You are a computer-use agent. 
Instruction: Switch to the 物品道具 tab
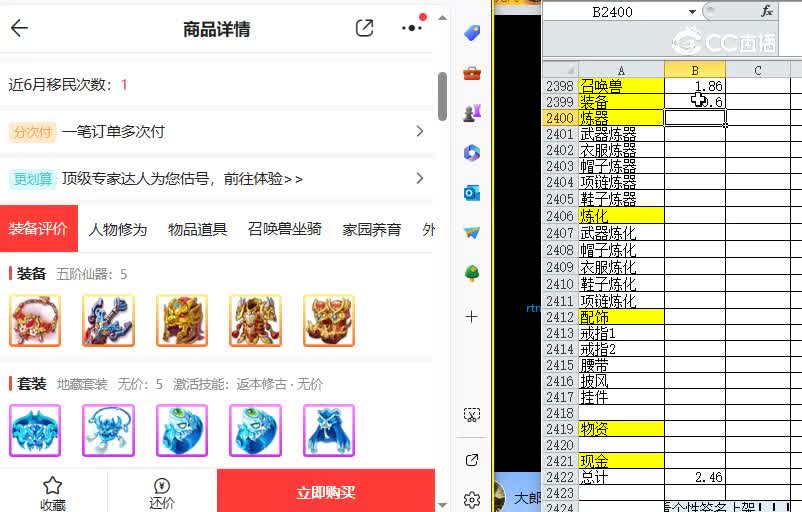[197, 229]
